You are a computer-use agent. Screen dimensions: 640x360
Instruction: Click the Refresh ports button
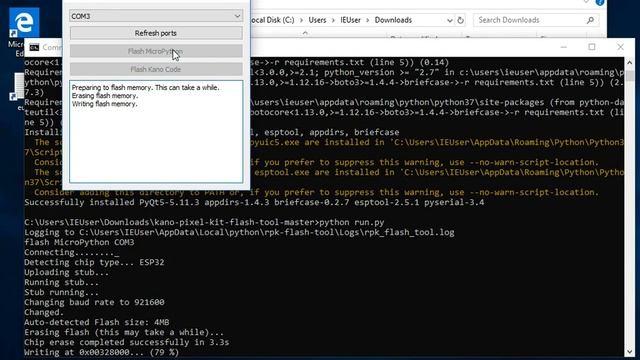tap(156, 33)
